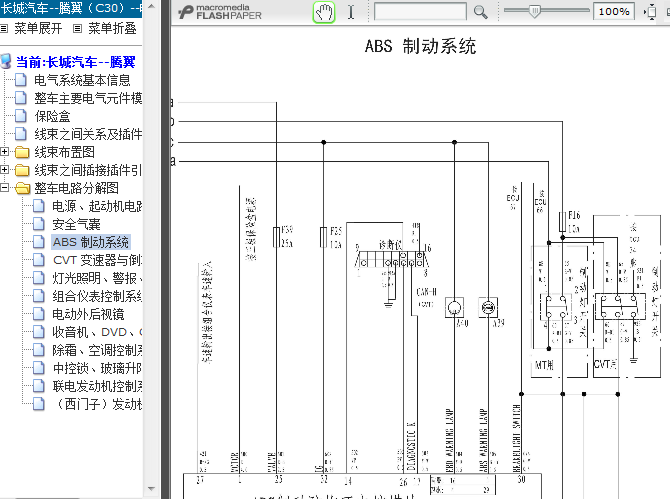Select the highlighted ABS 制动系统 item

tap(91, 242)
